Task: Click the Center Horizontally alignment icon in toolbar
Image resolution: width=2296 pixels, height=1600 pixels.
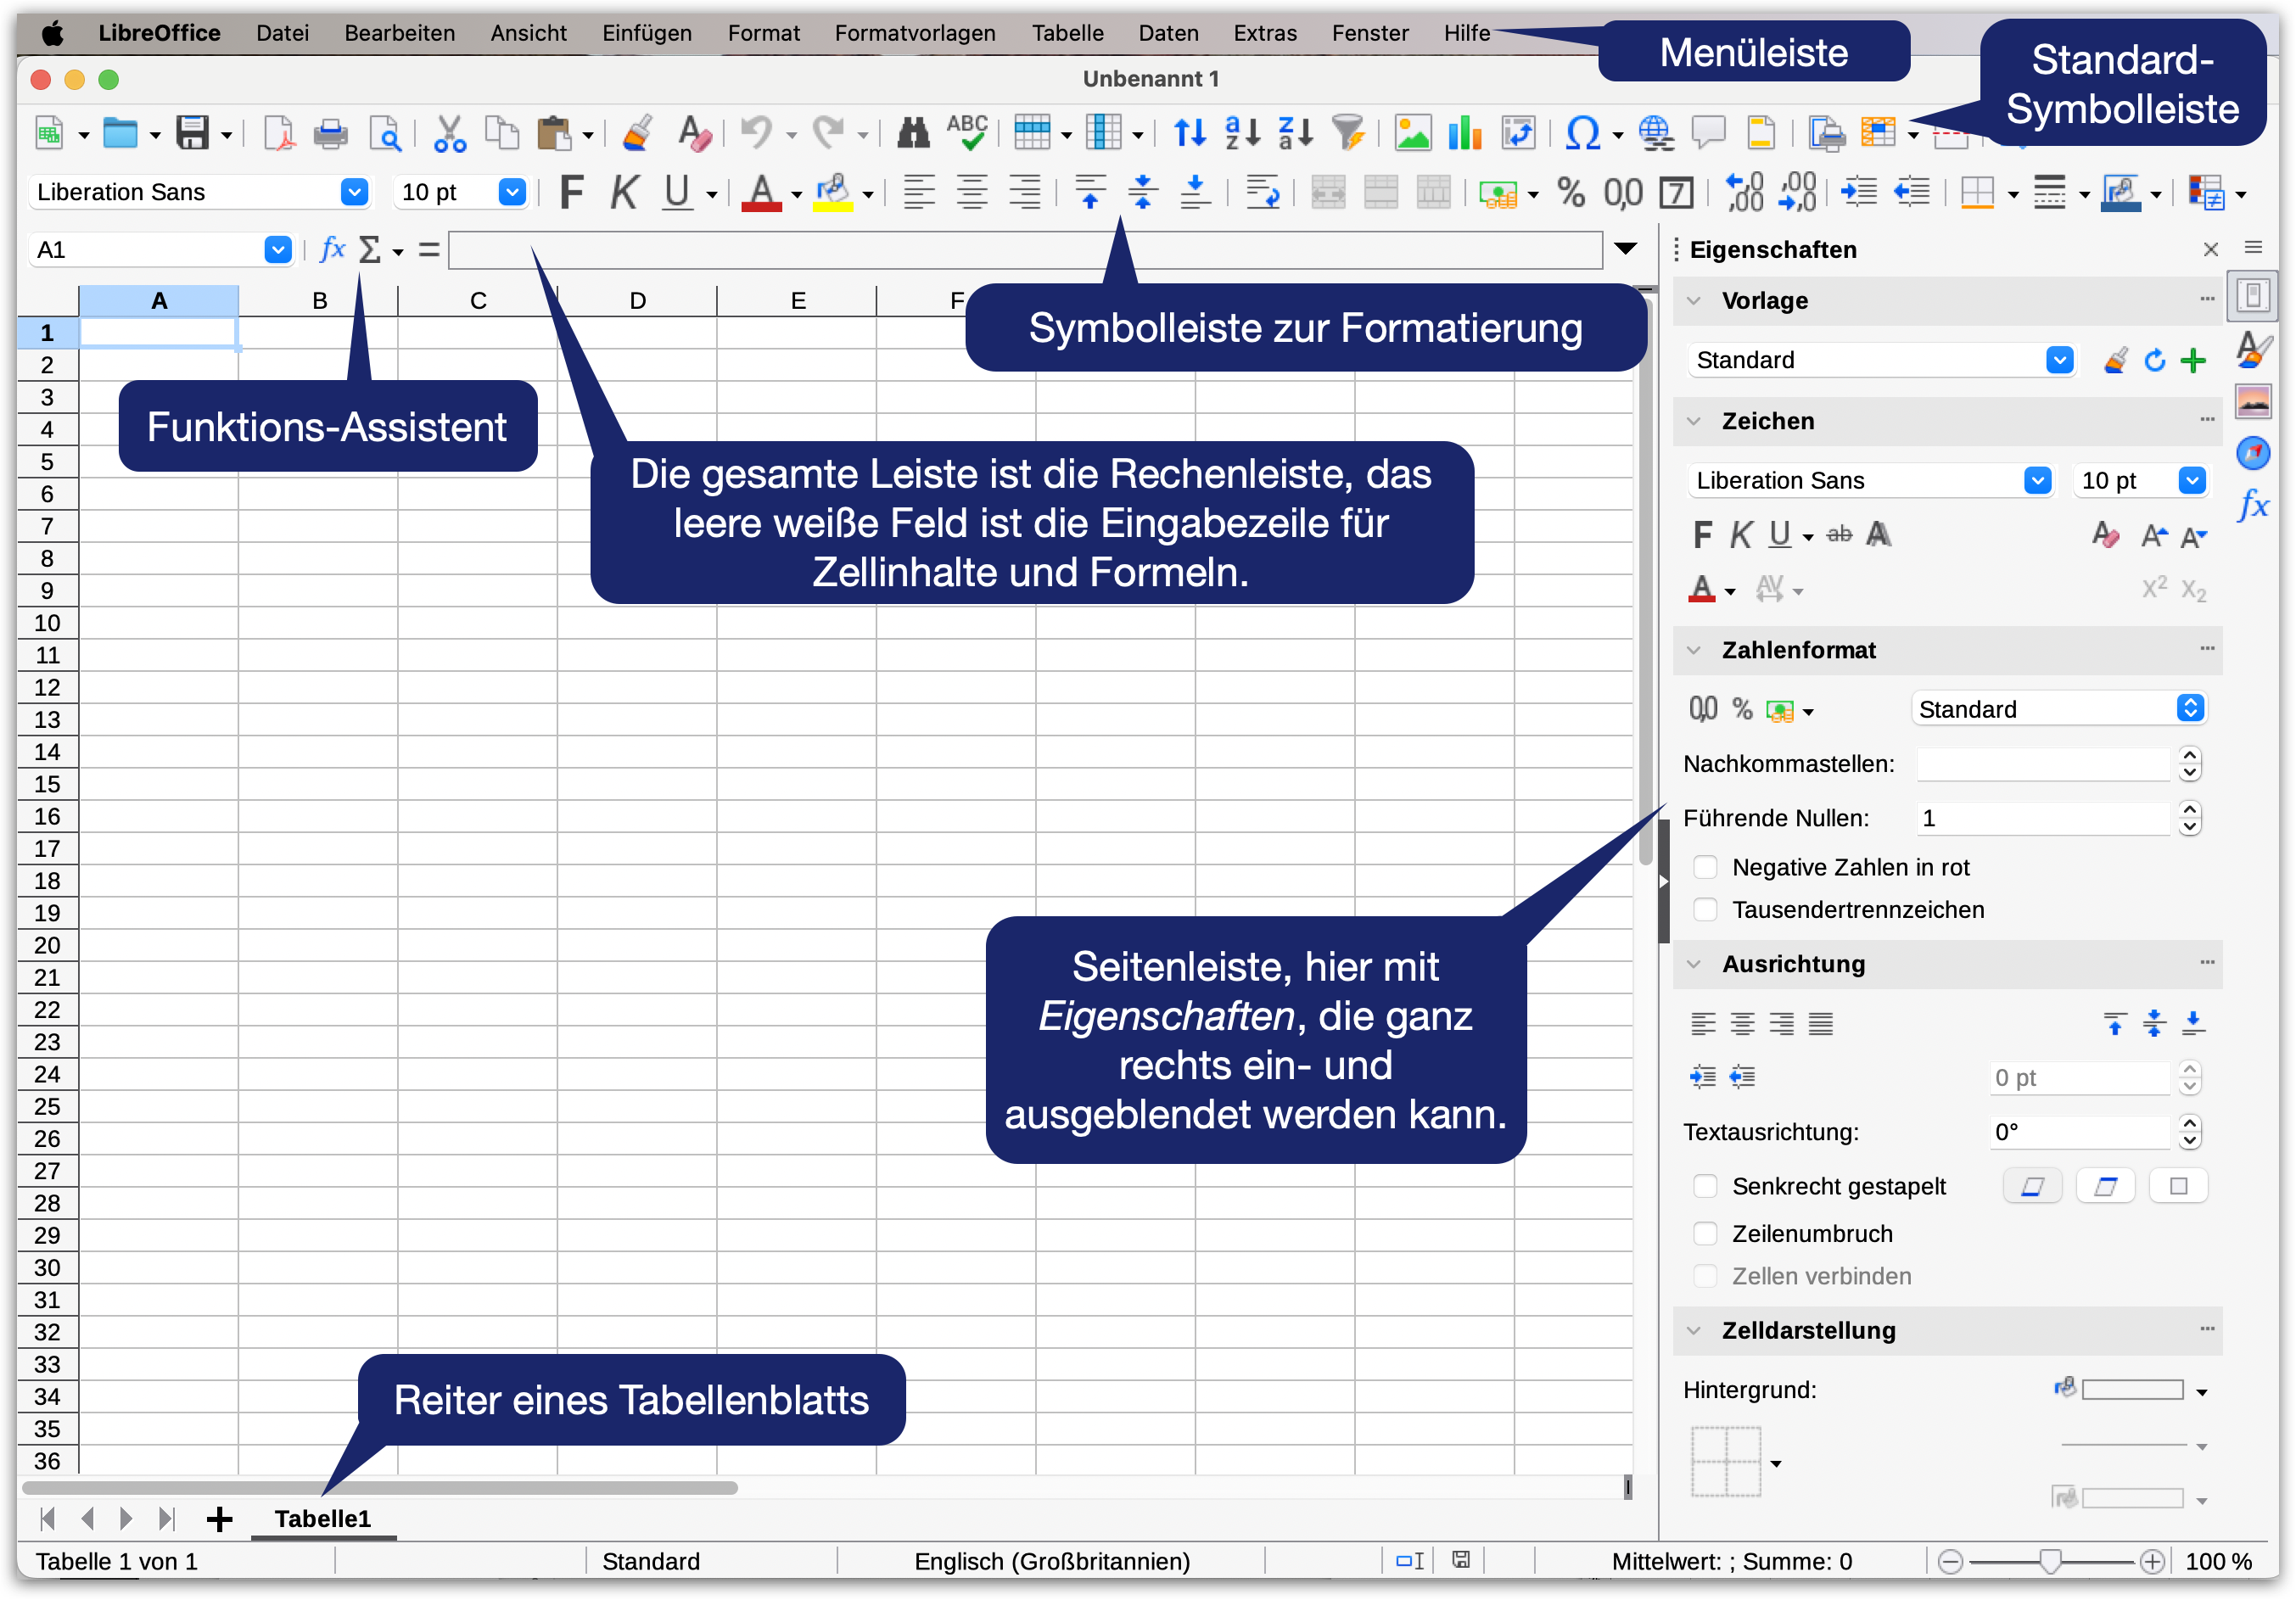Action: click(x=971, y=192)
